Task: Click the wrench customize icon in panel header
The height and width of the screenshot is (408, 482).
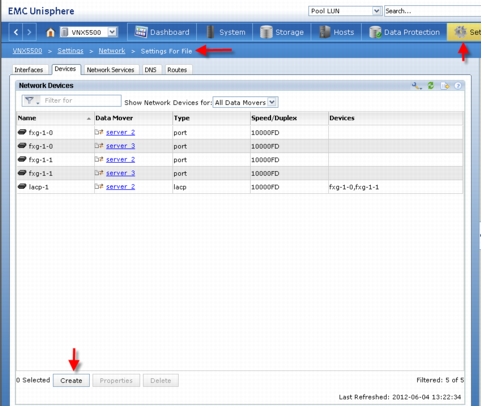Action: coord(416,86)
